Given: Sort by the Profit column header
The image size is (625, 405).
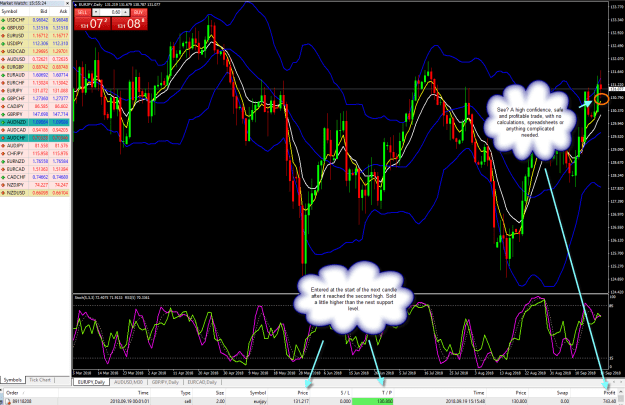Looking at the screenshot, I should (609, 393).
